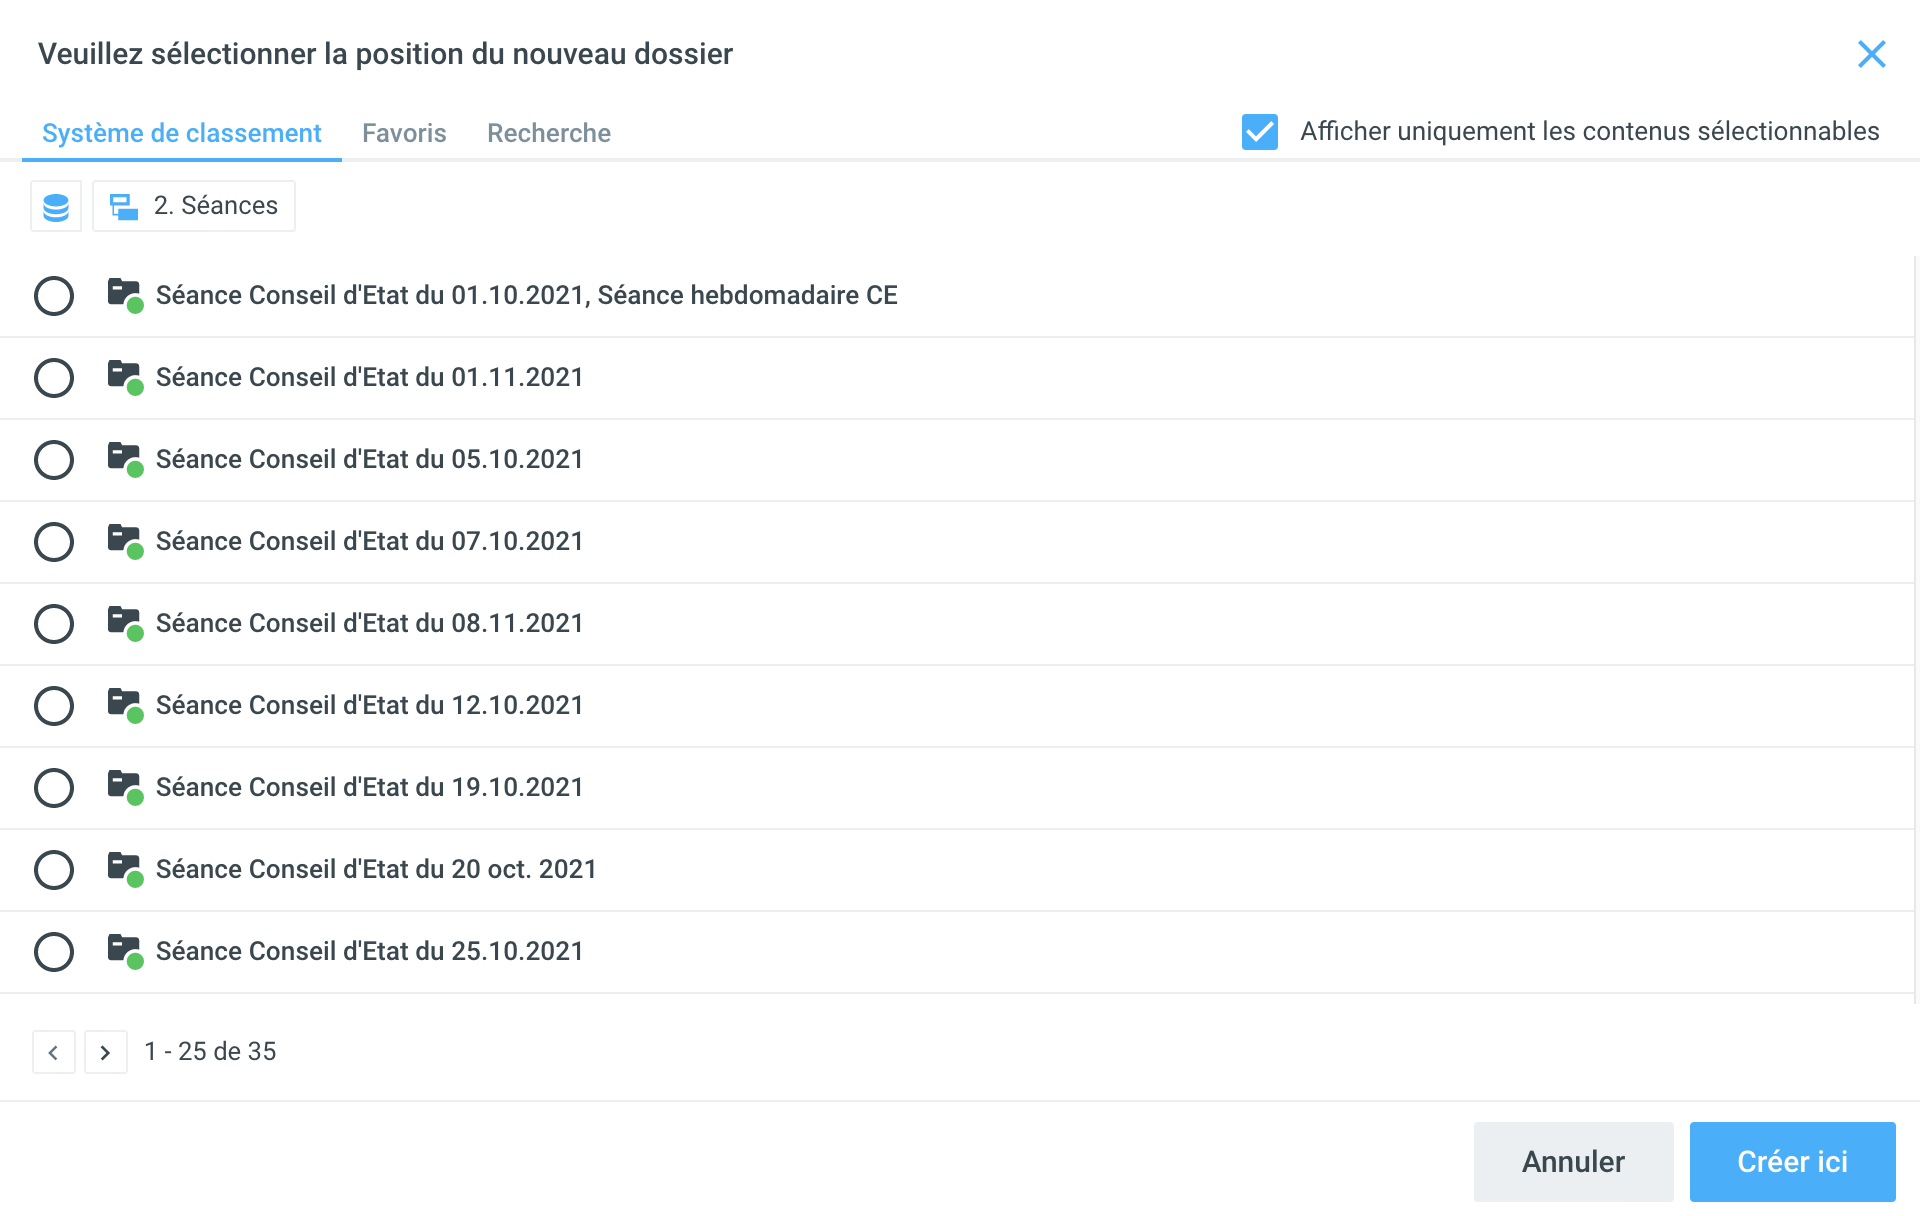This screenshot has height=1216, width=1920.
Task: Click folder icon of Séance du 08.11.2021
Action: [124, 622]
